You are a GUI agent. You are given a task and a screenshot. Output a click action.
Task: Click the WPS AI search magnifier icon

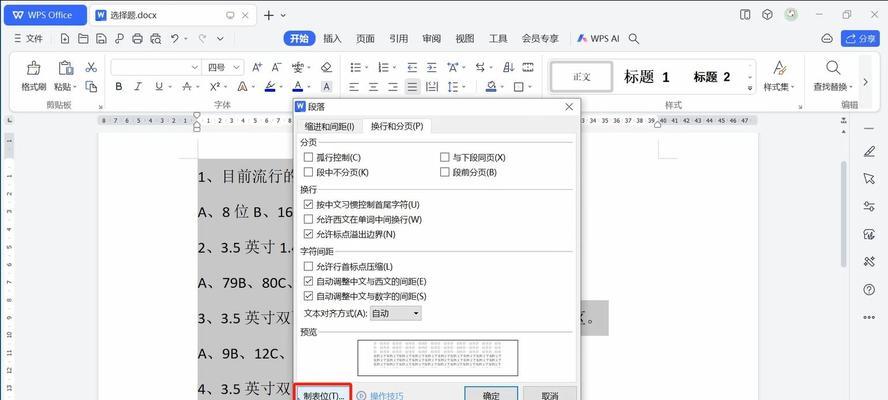pyautogui.click(x=634, y=39)
